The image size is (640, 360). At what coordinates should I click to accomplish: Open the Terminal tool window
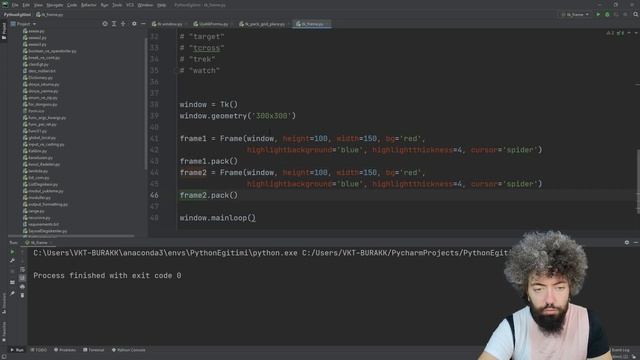tap(93, 350)
